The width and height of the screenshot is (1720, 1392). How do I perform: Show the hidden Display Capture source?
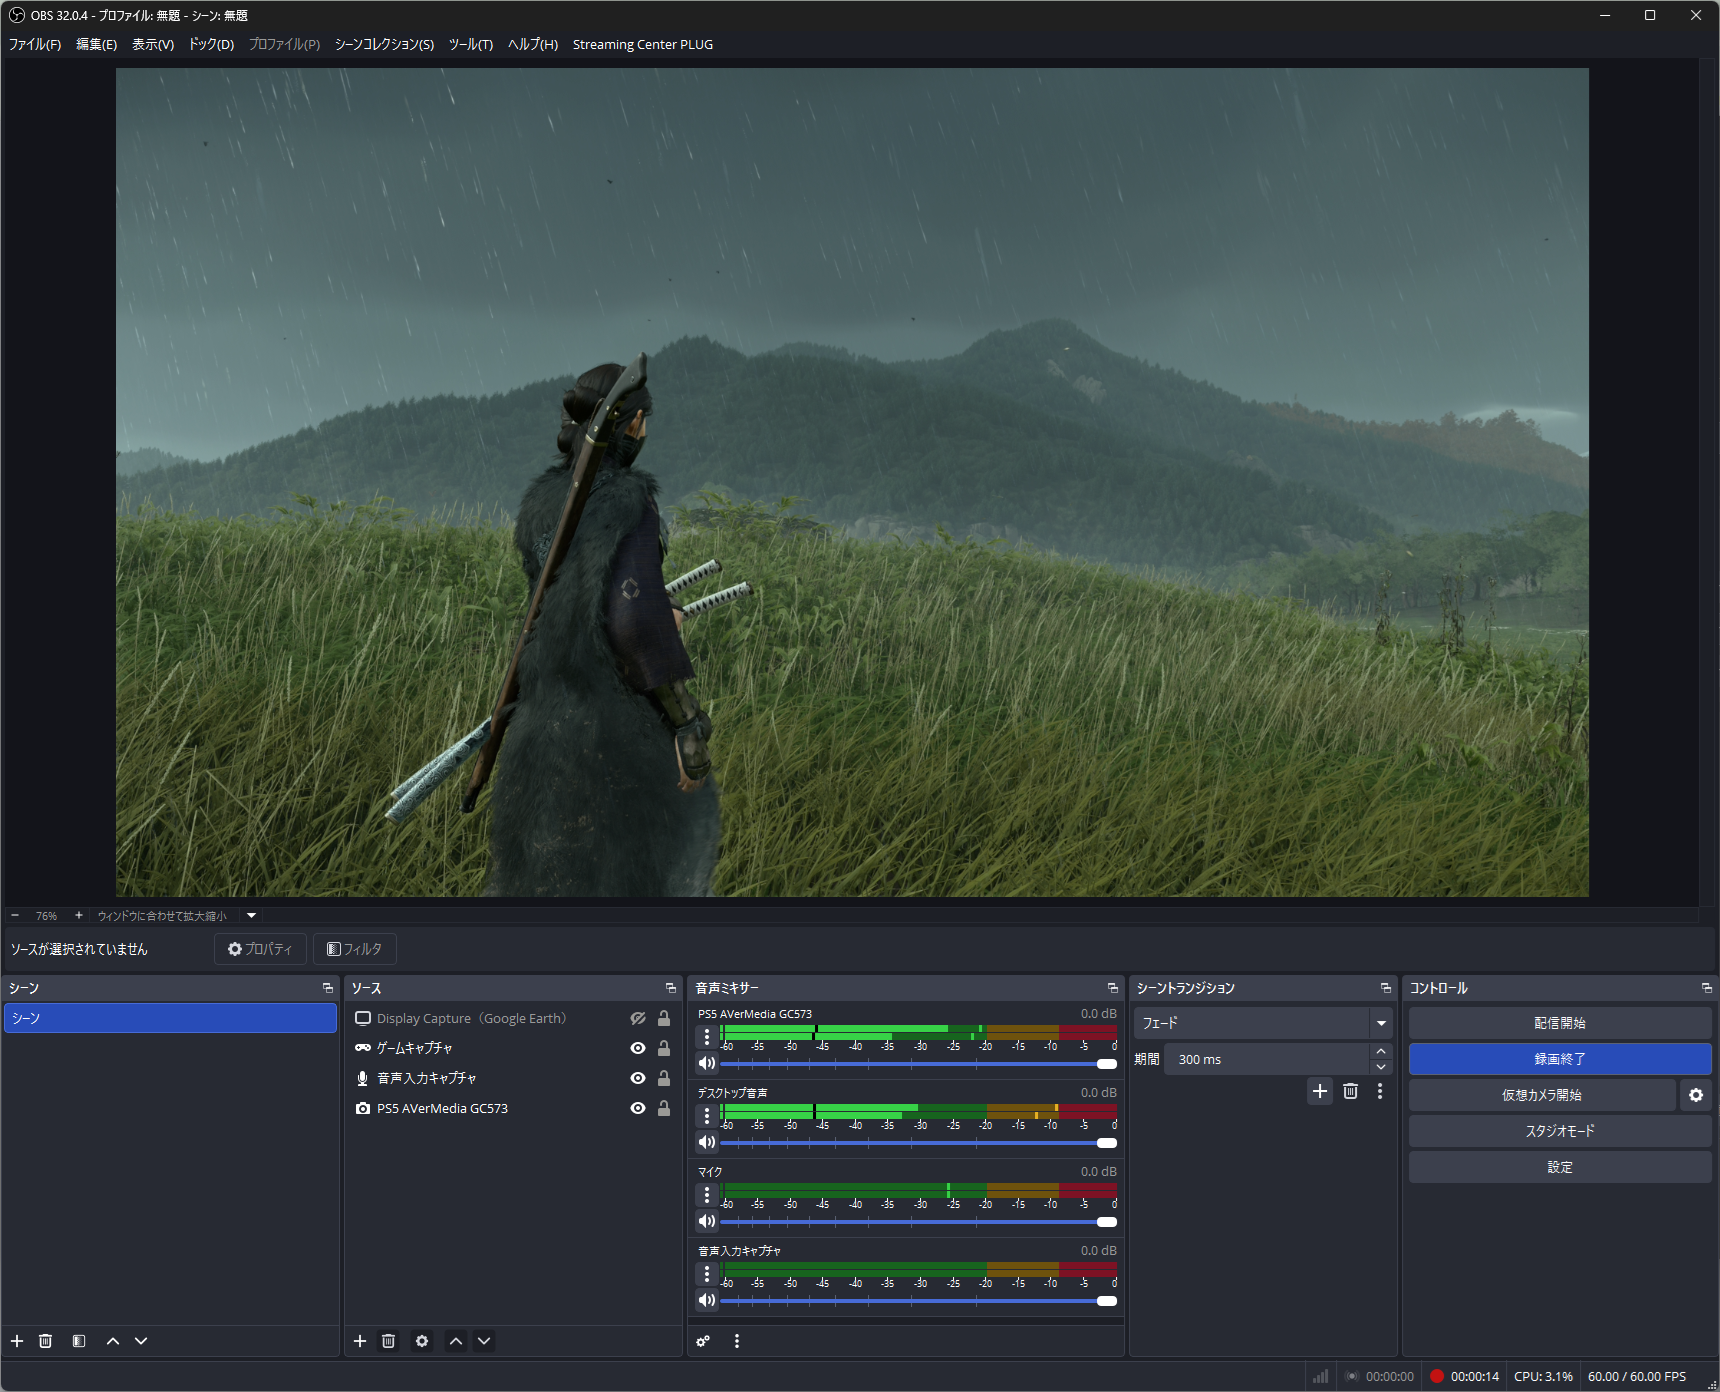pos(637,1018)
